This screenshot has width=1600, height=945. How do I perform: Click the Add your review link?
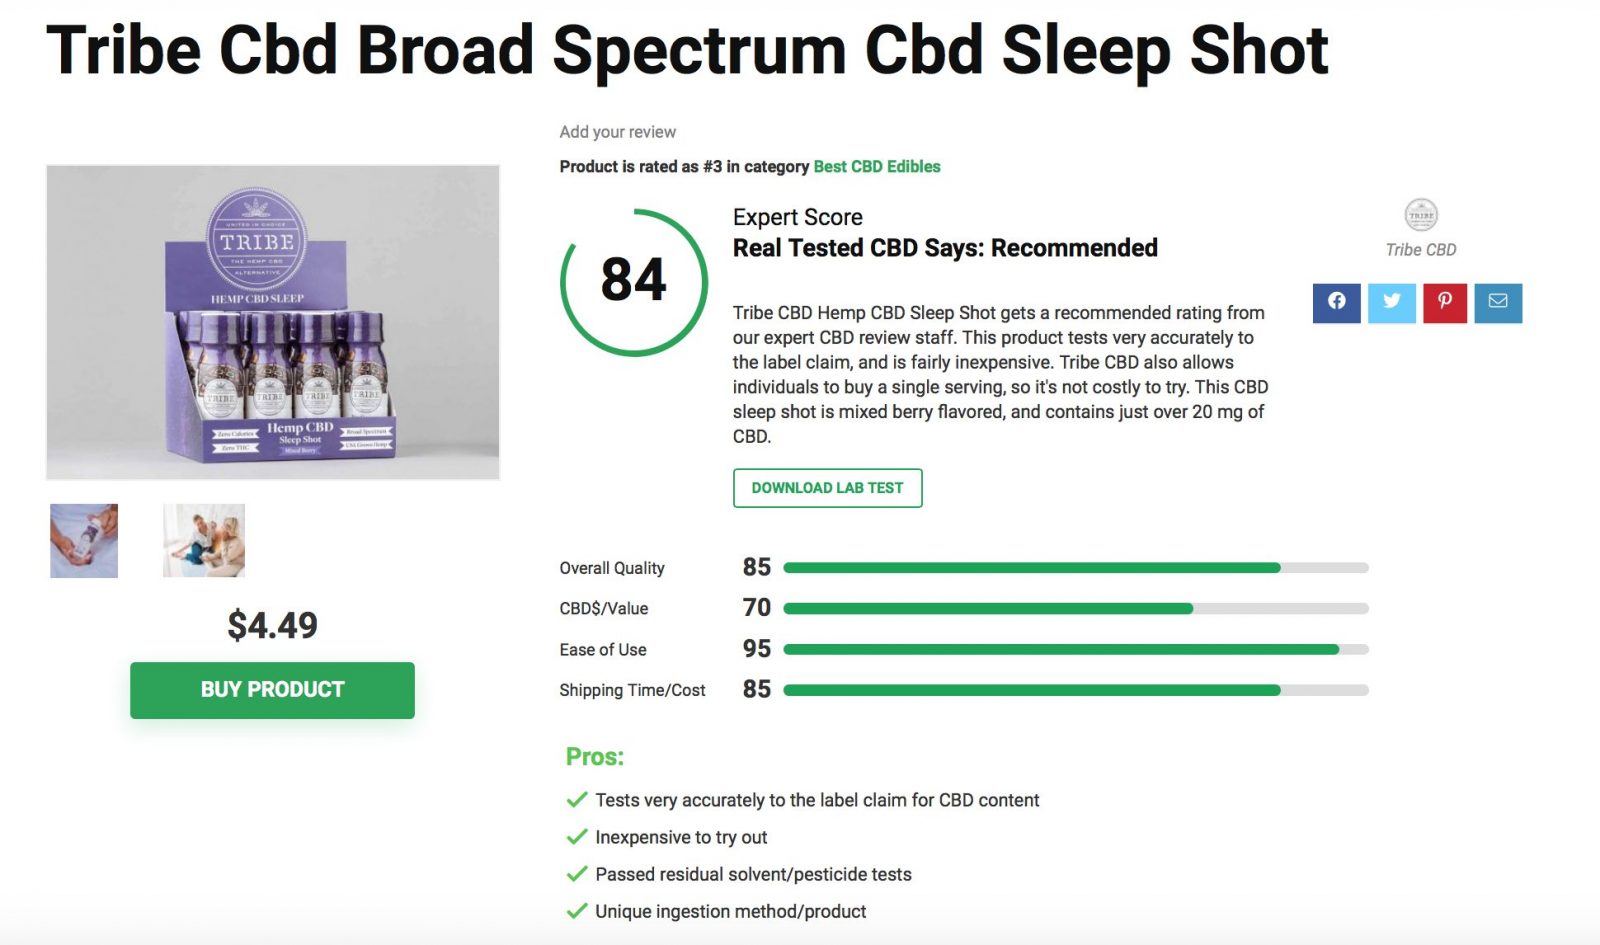click(617, 132)
